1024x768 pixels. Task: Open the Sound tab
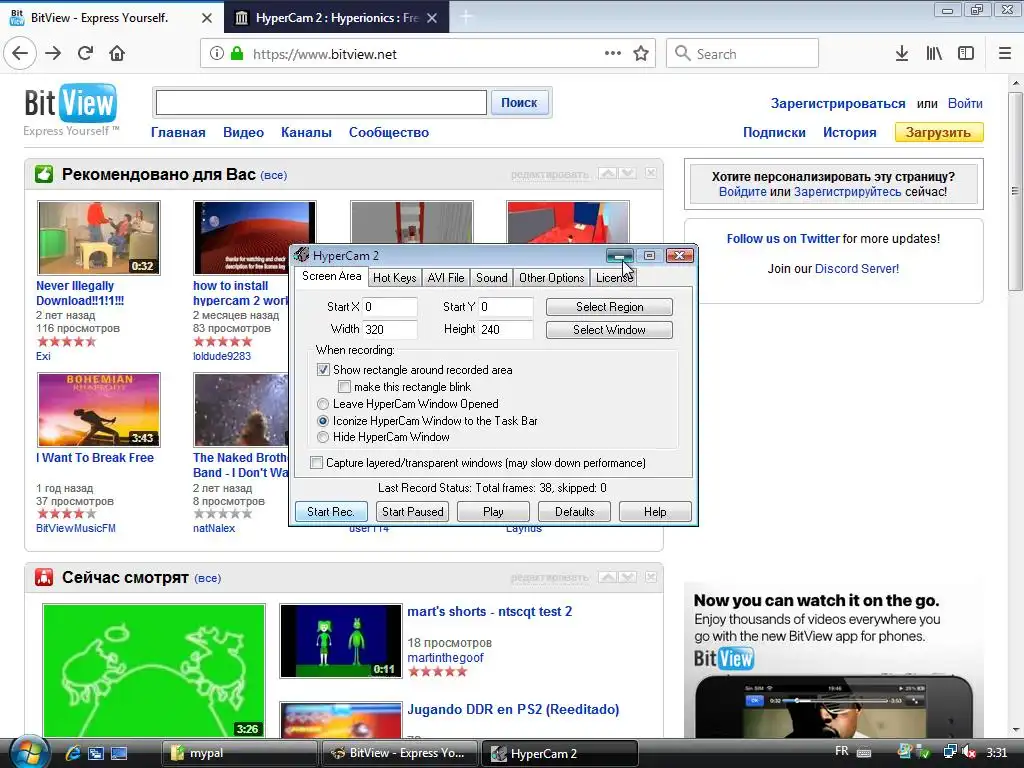tap(491, 278)
